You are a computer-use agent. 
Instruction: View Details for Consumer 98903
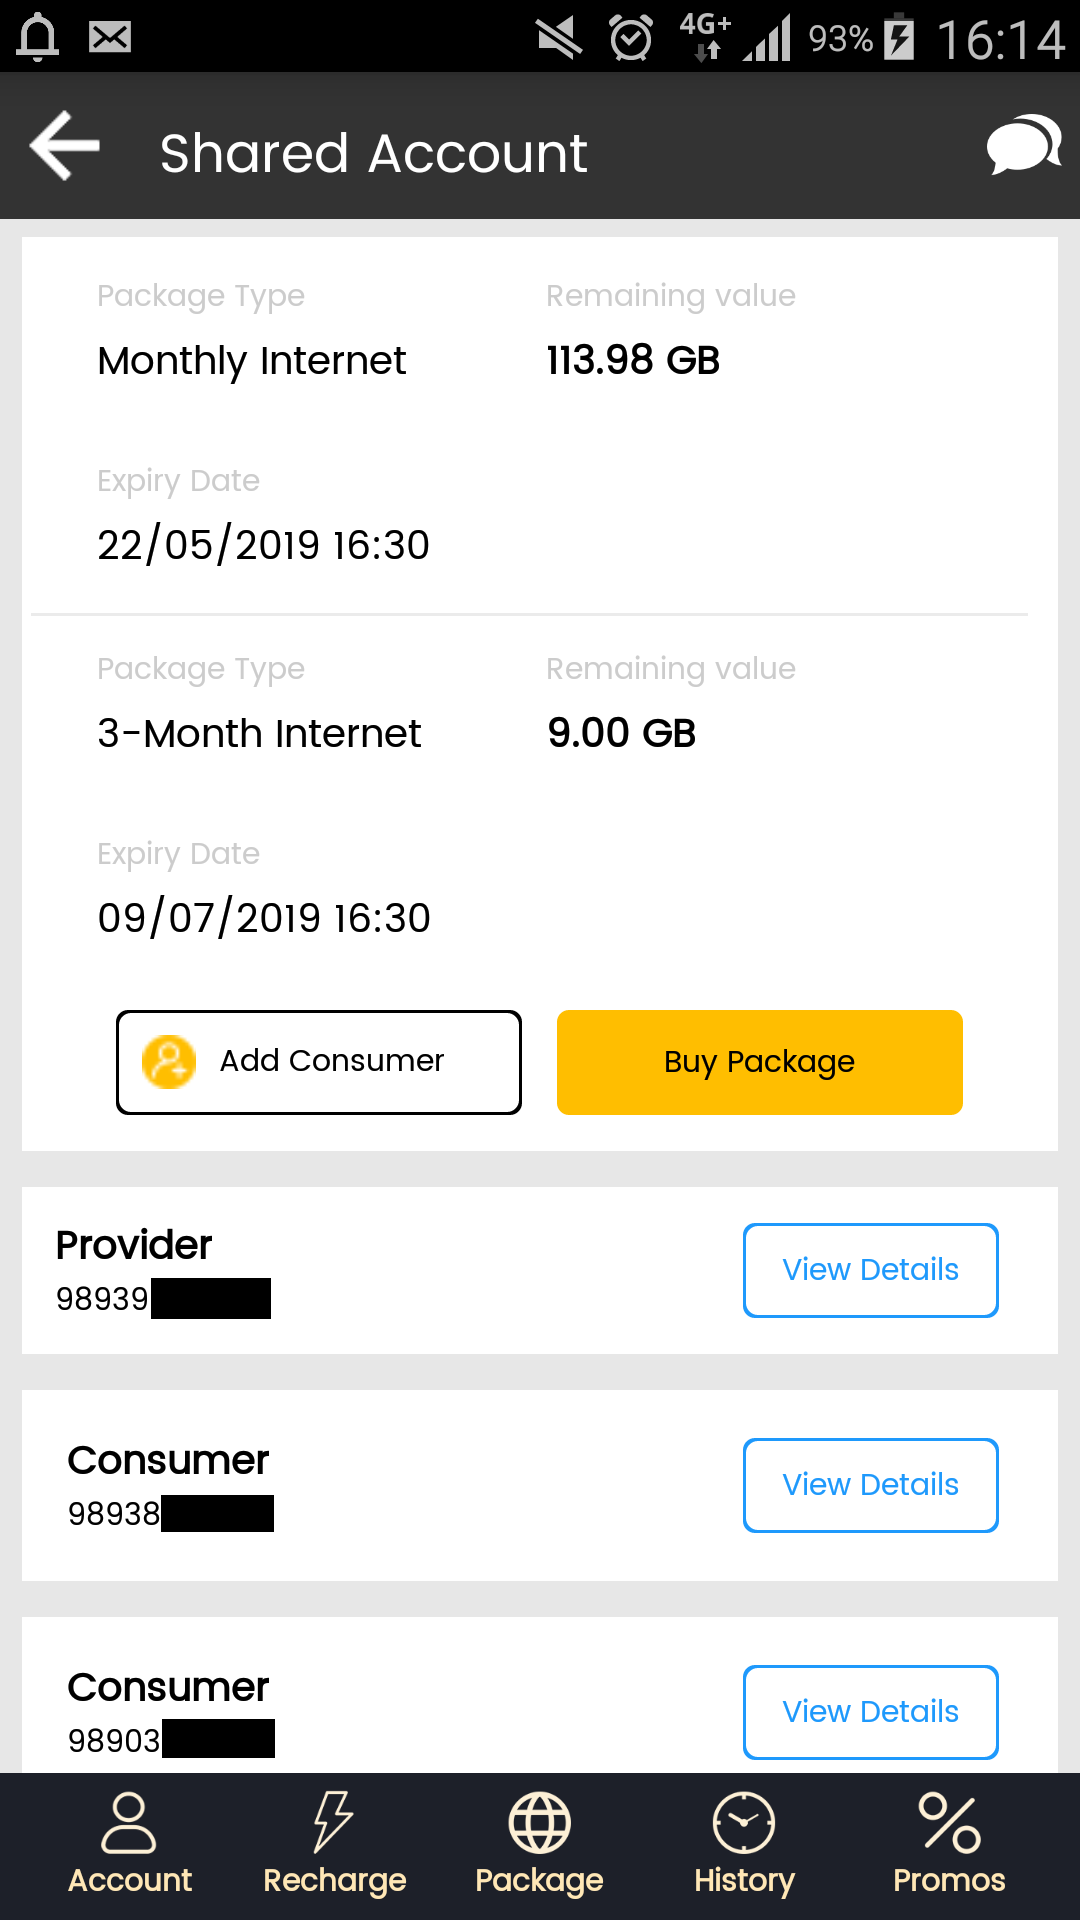(x=870, y=1711)
